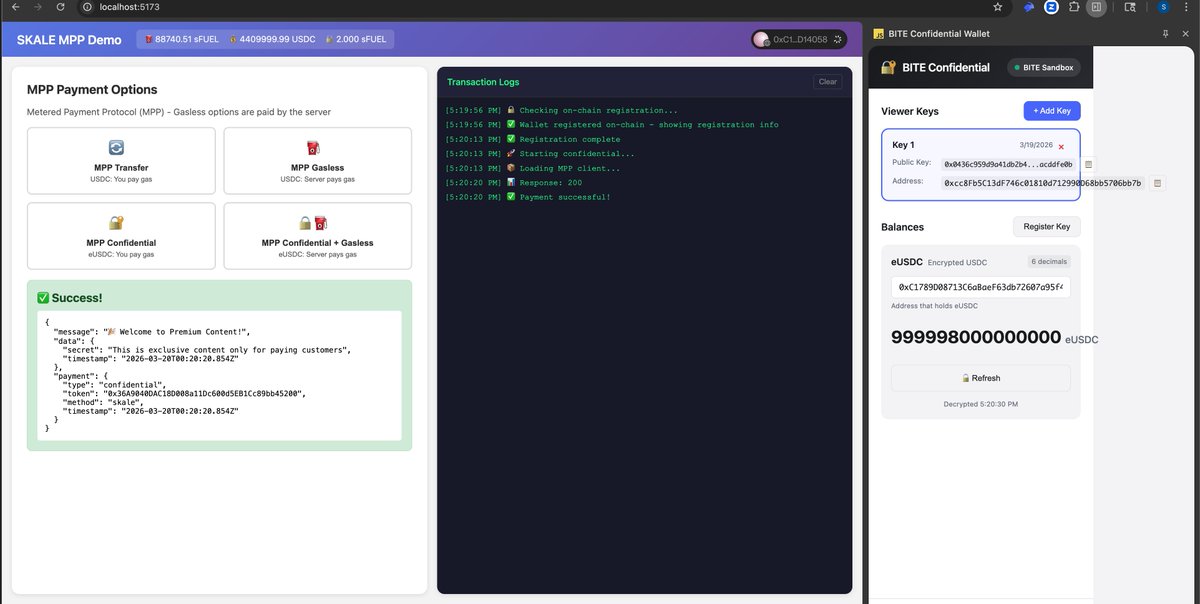The image size is (1200, 604).
Task: Choose MPP Confidential + Gasless option
Action: tap(317, 236)
